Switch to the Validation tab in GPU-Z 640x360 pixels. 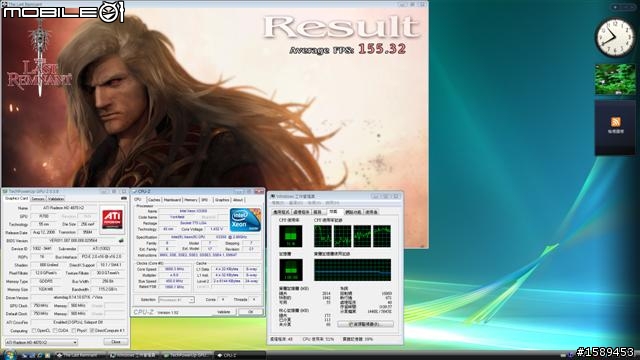56,199
